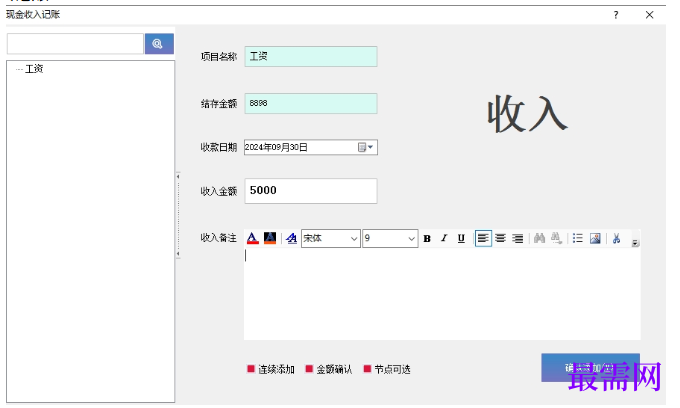Click the 收款日期 date field
Viewport: 680px width, 408px height.
311,147
